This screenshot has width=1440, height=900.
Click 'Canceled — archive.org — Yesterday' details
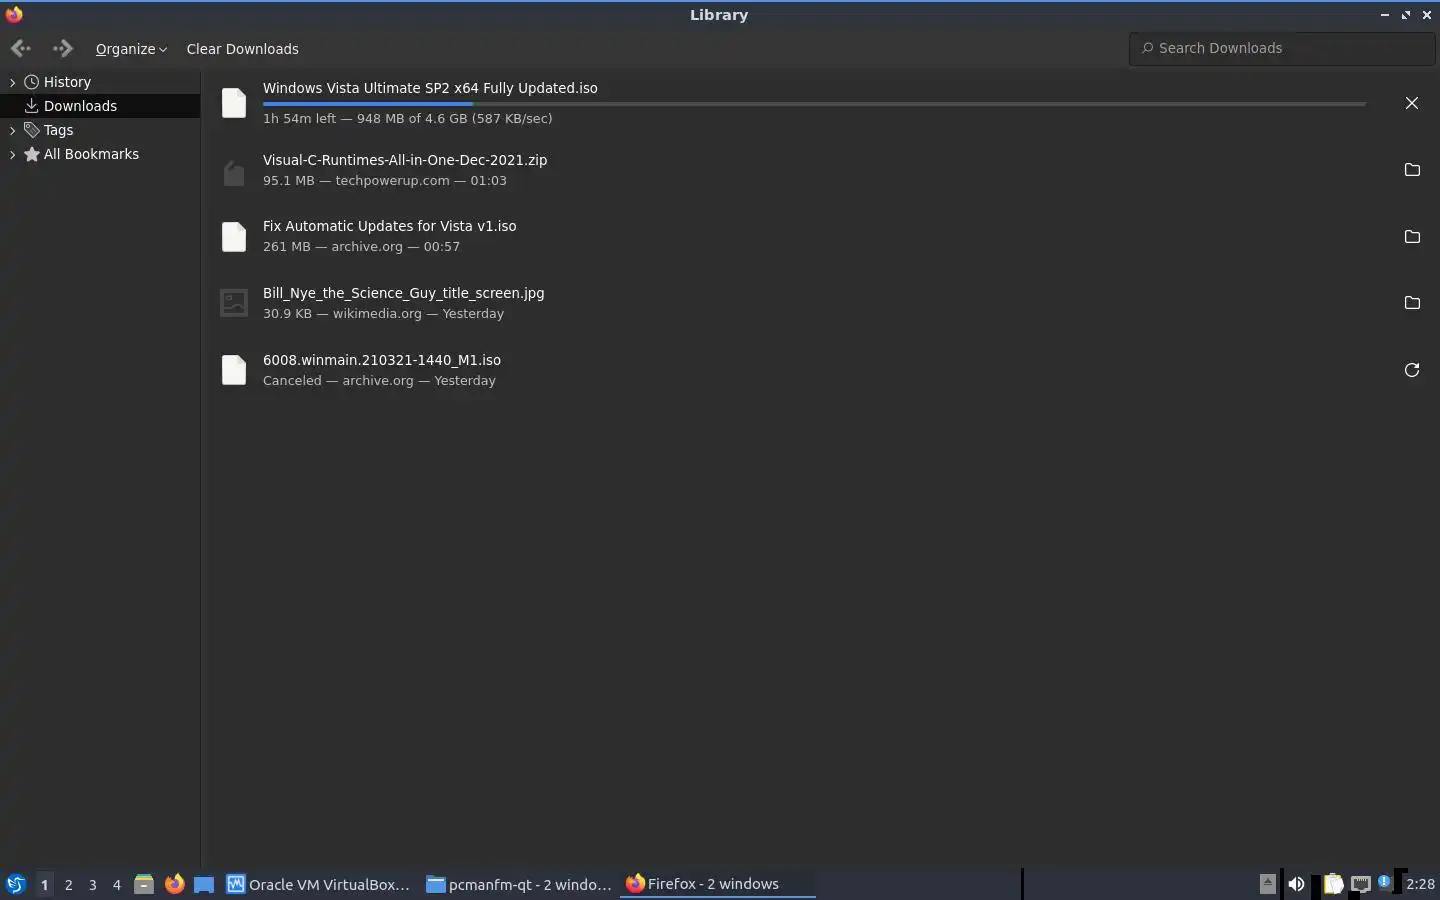tap(379, 381)
